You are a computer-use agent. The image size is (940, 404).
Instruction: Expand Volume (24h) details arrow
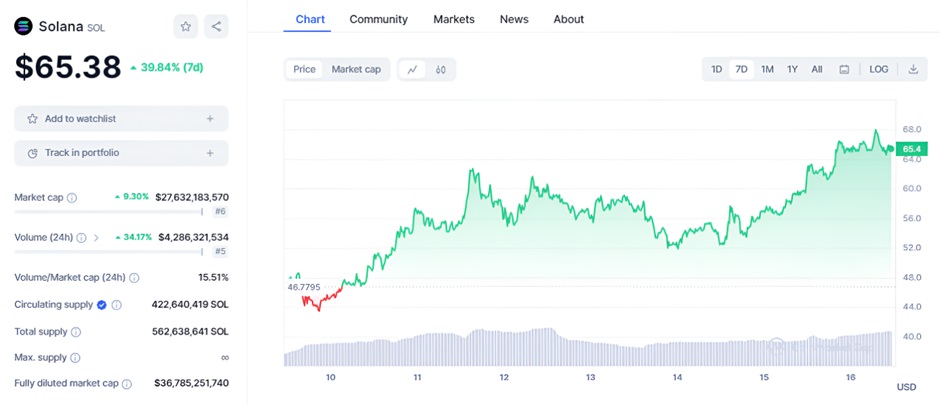pos(96,237)
